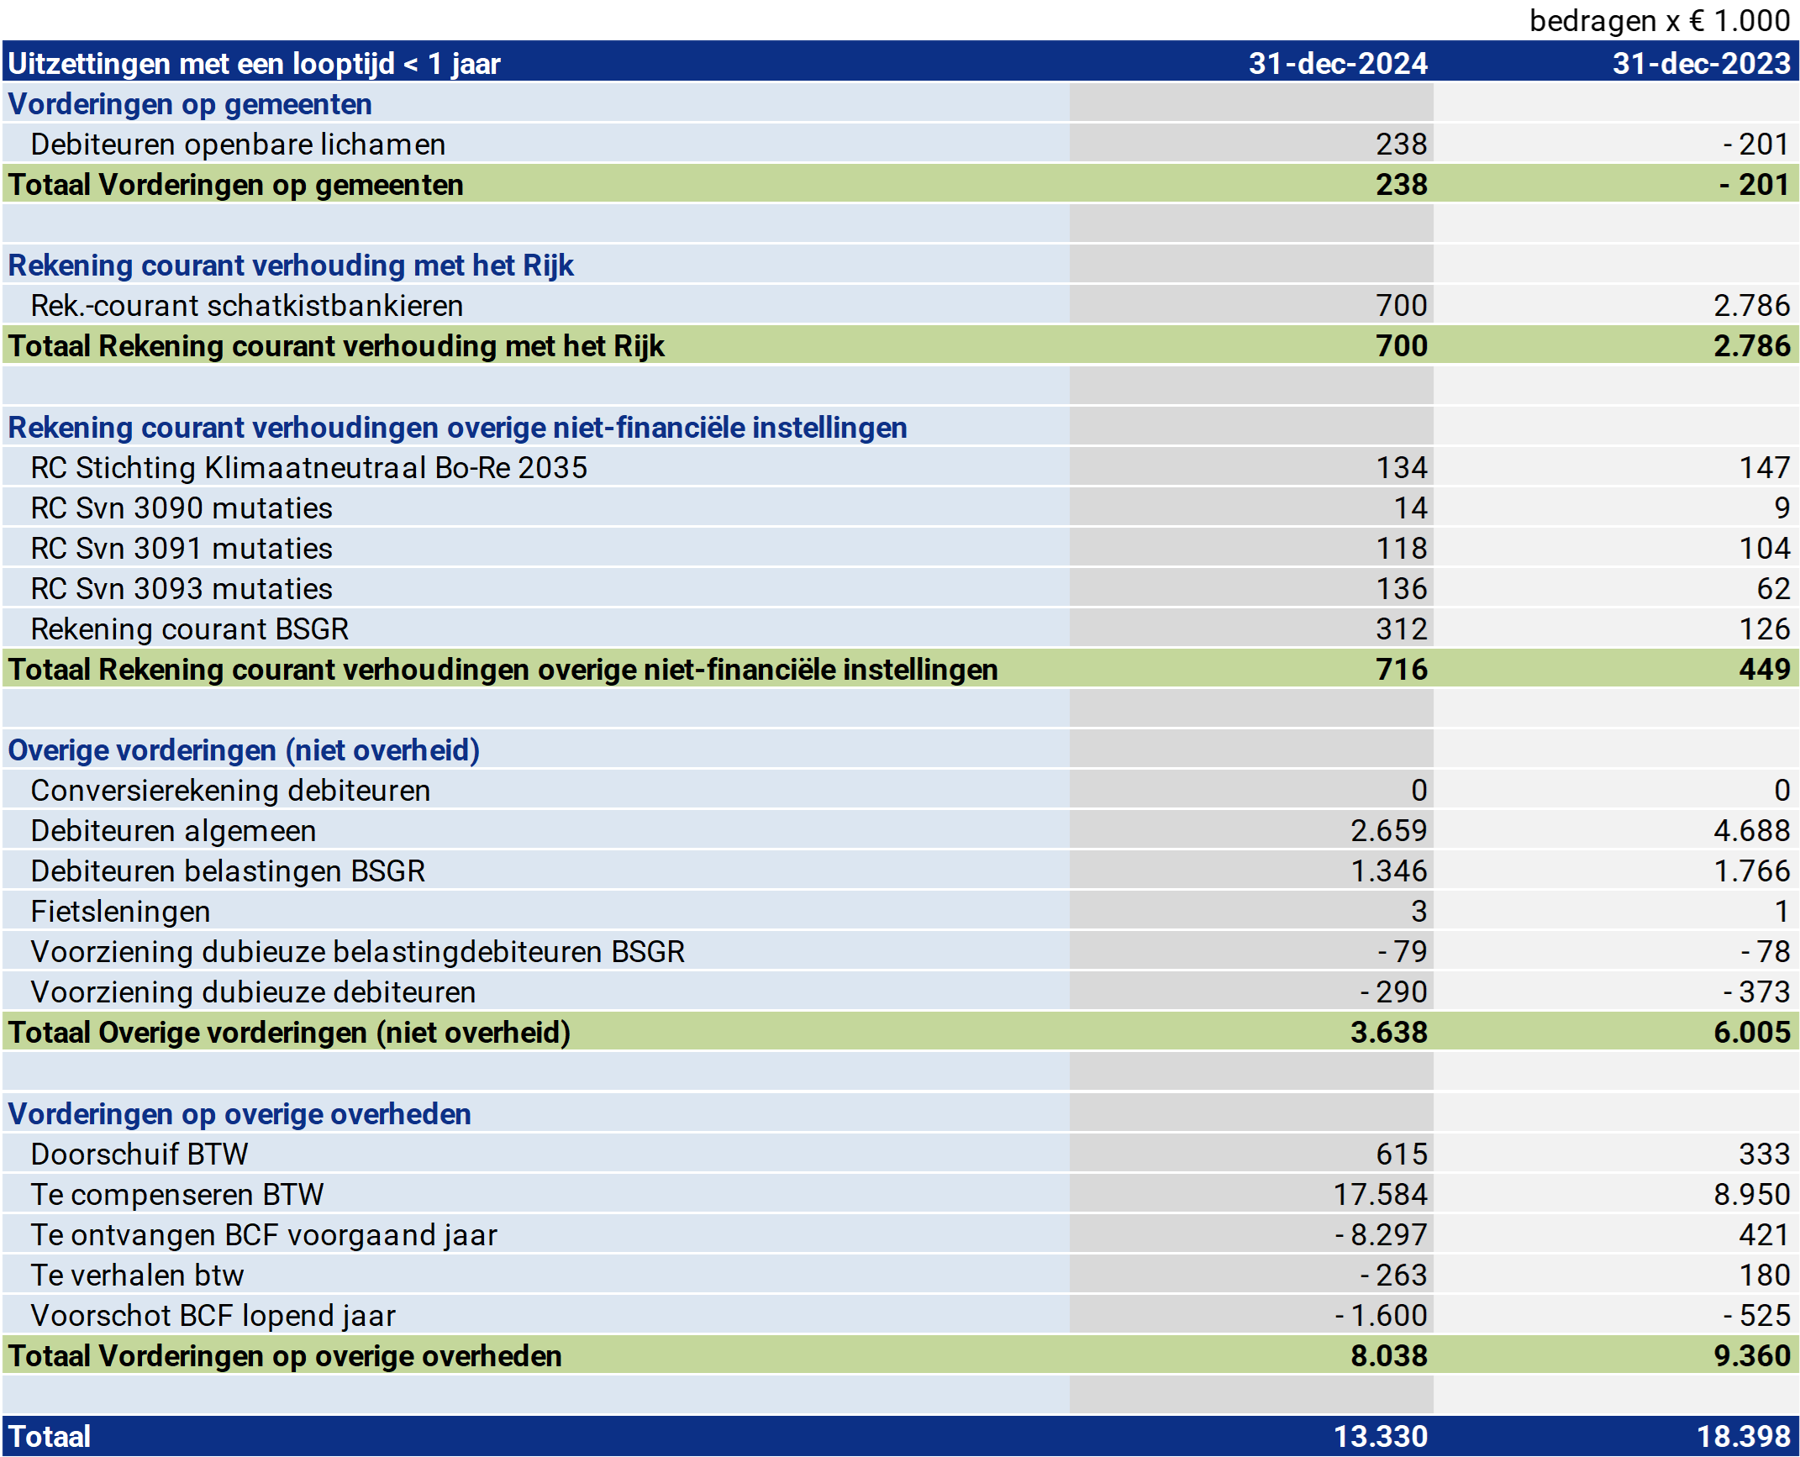Image resolution: width=1800 pixels, height=1457 pixels.
Task: Select the 'Debiteuren algemeen' 2023 value 4.688
Action: tap(1750, 830)
